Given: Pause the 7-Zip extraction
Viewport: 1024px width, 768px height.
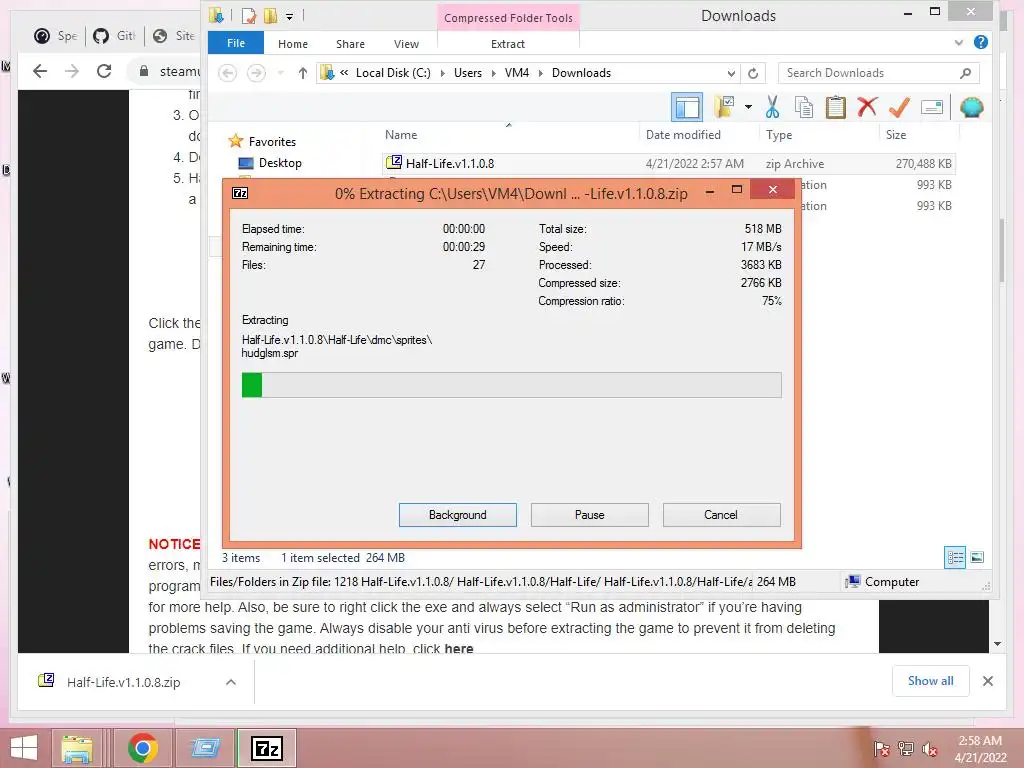Looking at the screenshot, I should (x=589, y=515).
